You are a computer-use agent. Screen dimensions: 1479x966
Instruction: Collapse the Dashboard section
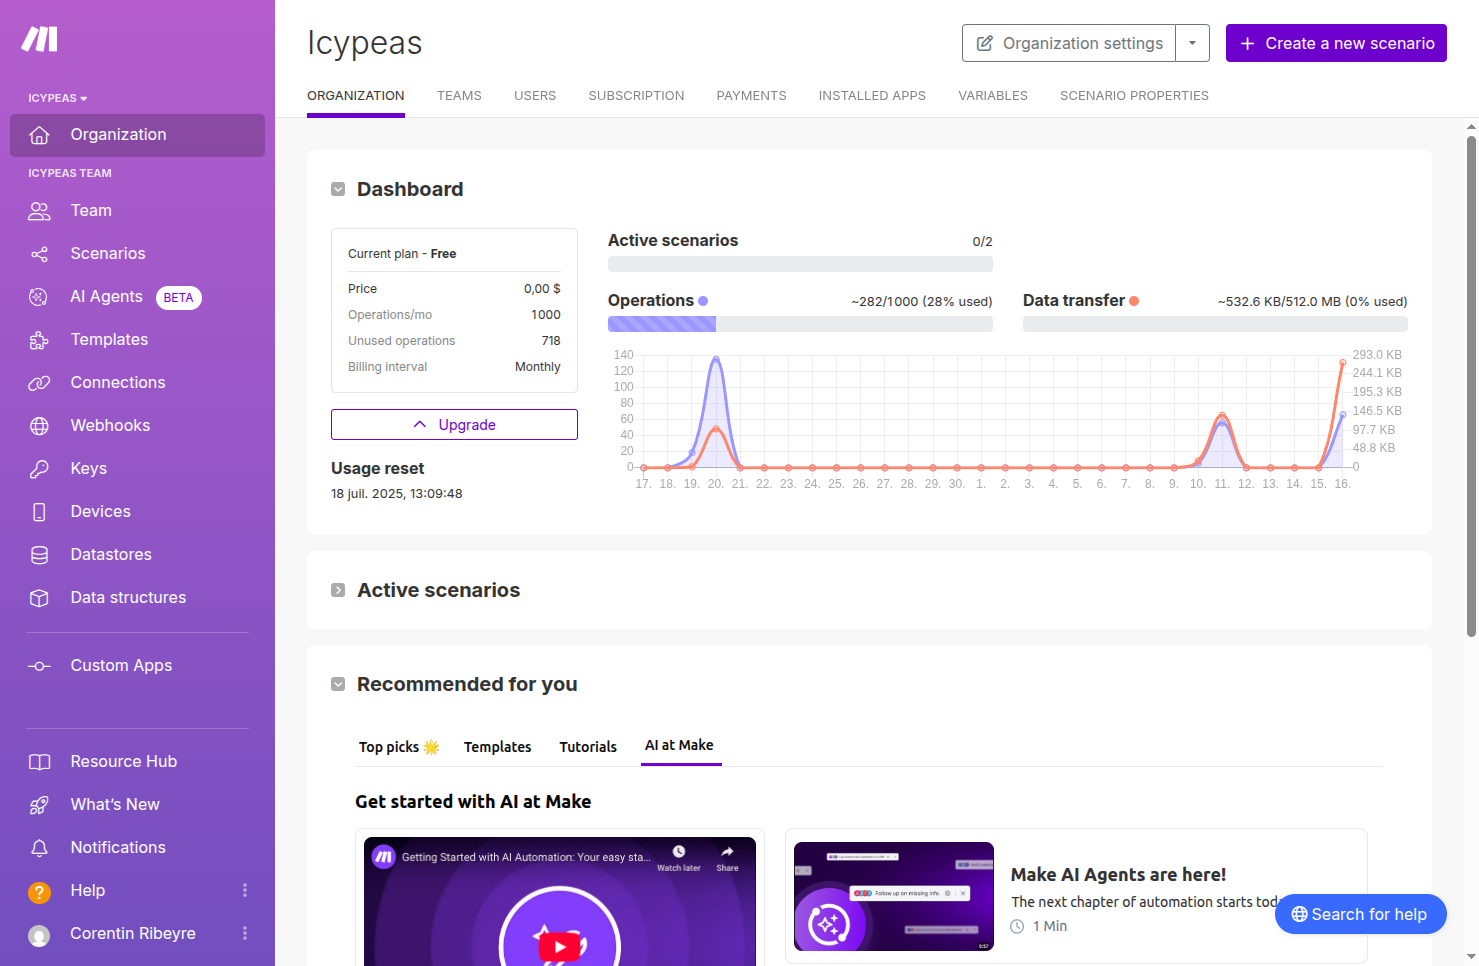tap(338, 189)
